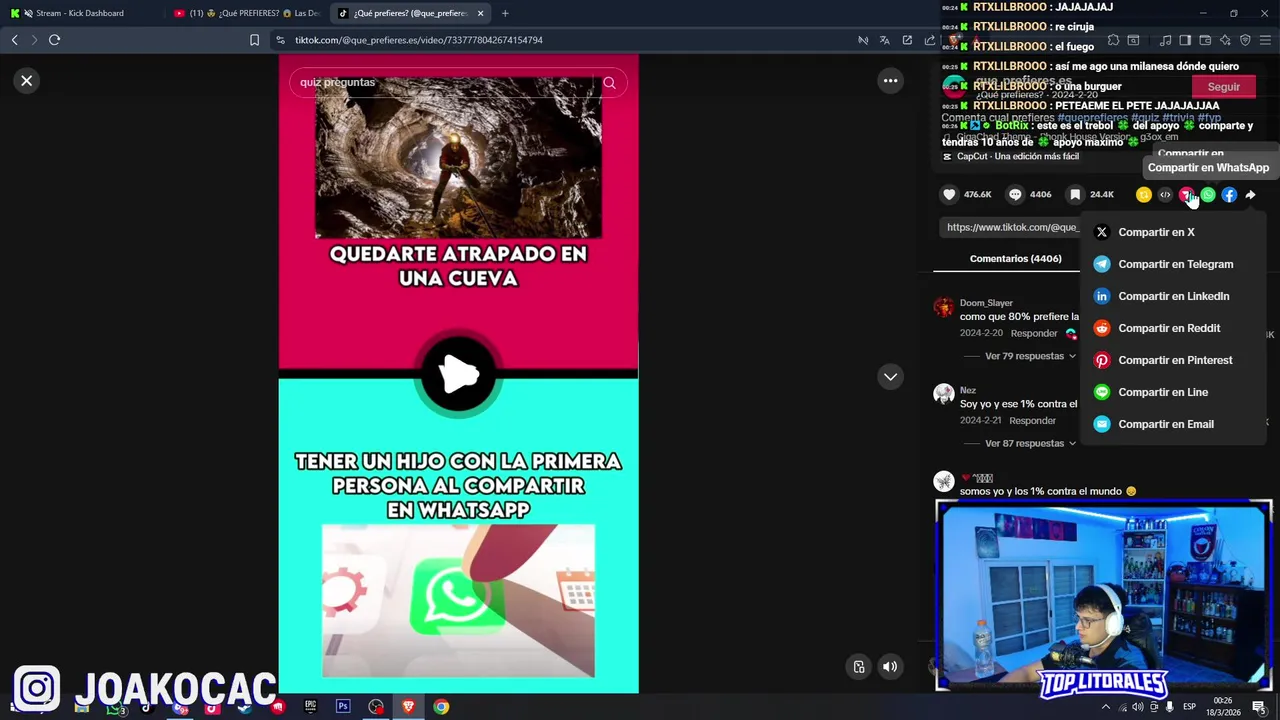Select Compartir en Reddit
The height and width of the screenshot is (720, 1280).
tap(1173, 328)
